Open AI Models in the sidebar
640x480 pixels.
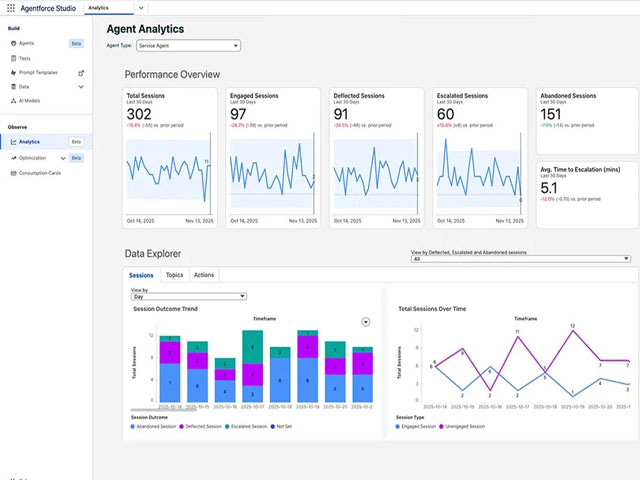(29, 101)
